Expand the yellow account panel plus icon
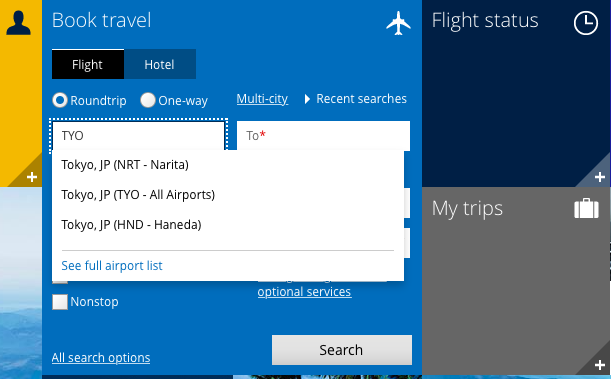Viewport: 611px width, 379px height. tap(32, 177)
